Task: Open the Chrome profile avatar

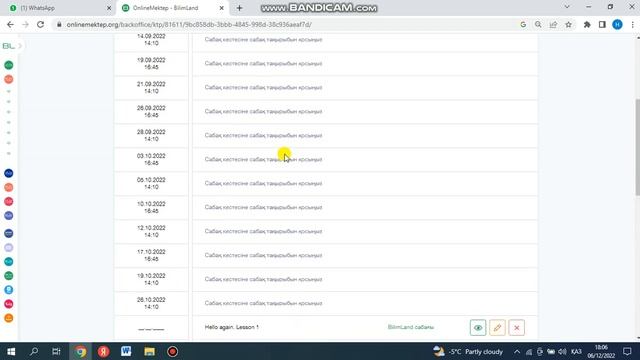Action: pos(617,24)
